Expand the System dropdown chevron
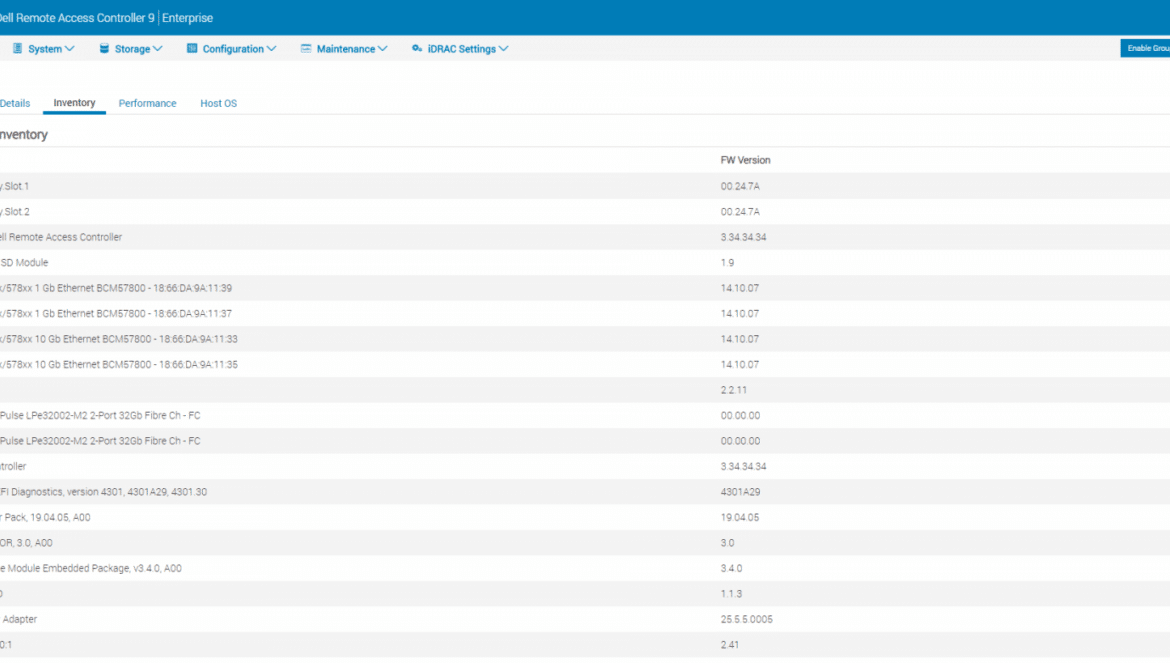 (69, 49)
